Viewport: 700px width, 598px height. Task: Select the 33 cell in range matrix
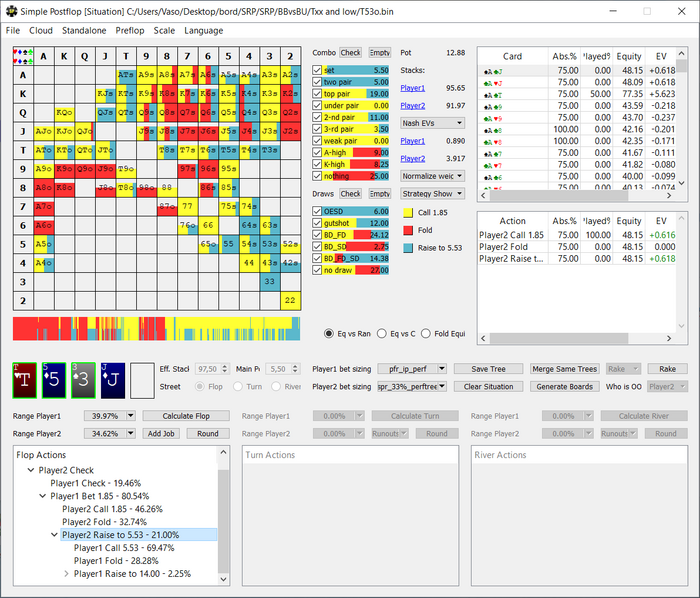270,282
